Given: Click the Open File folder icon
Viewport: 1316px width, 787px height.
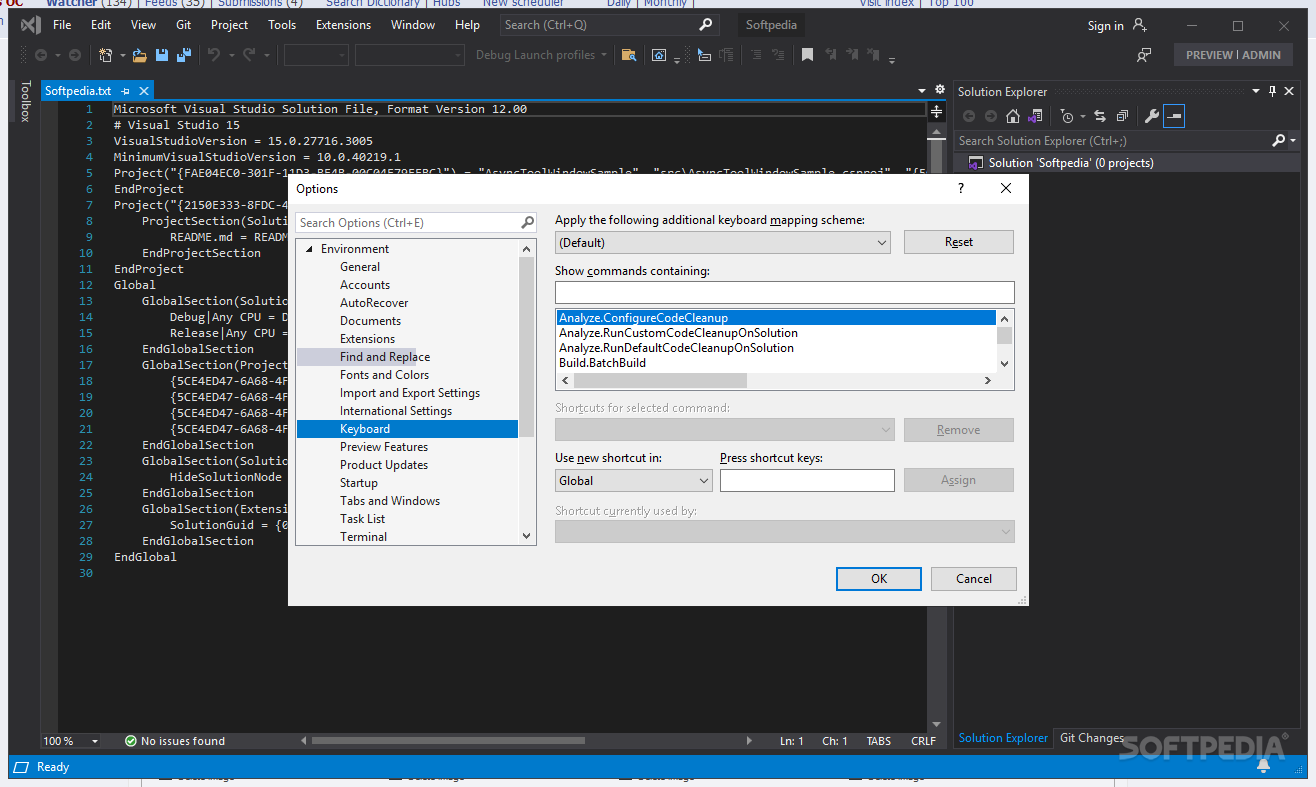Looking at the screenshot, I should (140, 55).
